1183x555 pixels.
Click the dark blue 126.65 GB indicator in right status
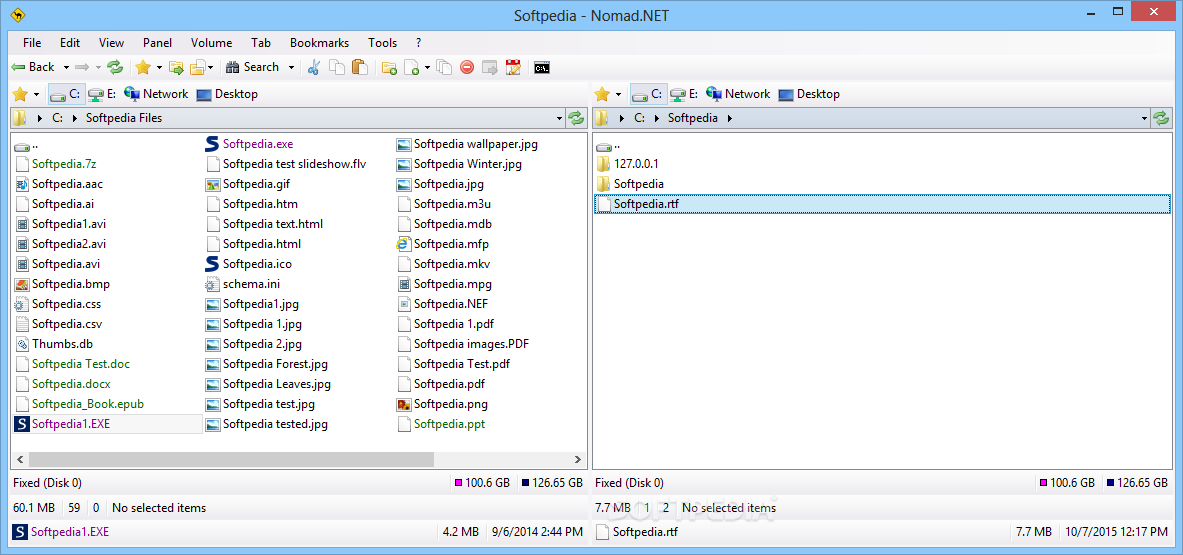coord(1137,483)
